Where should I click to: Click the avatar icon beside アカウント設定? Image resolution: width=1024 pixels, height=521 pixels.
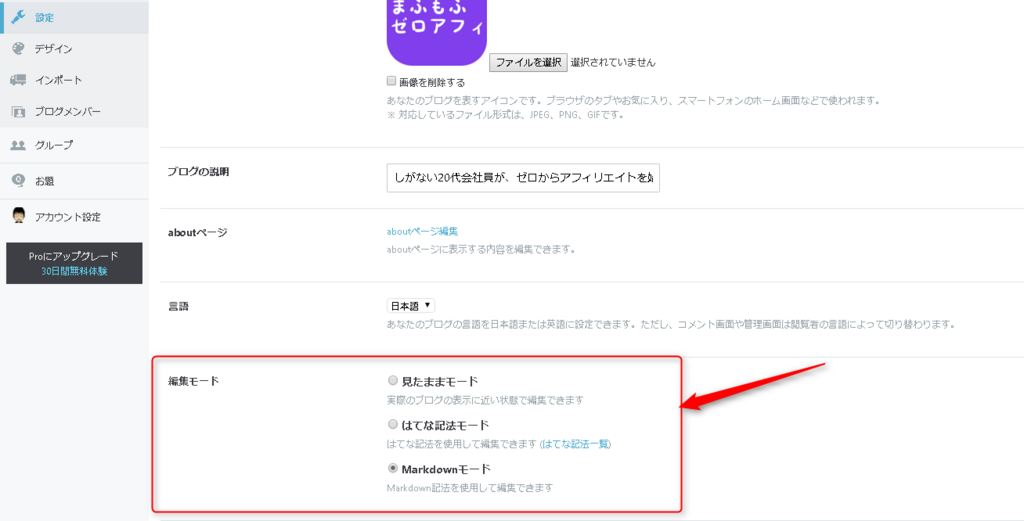(18, 216)
